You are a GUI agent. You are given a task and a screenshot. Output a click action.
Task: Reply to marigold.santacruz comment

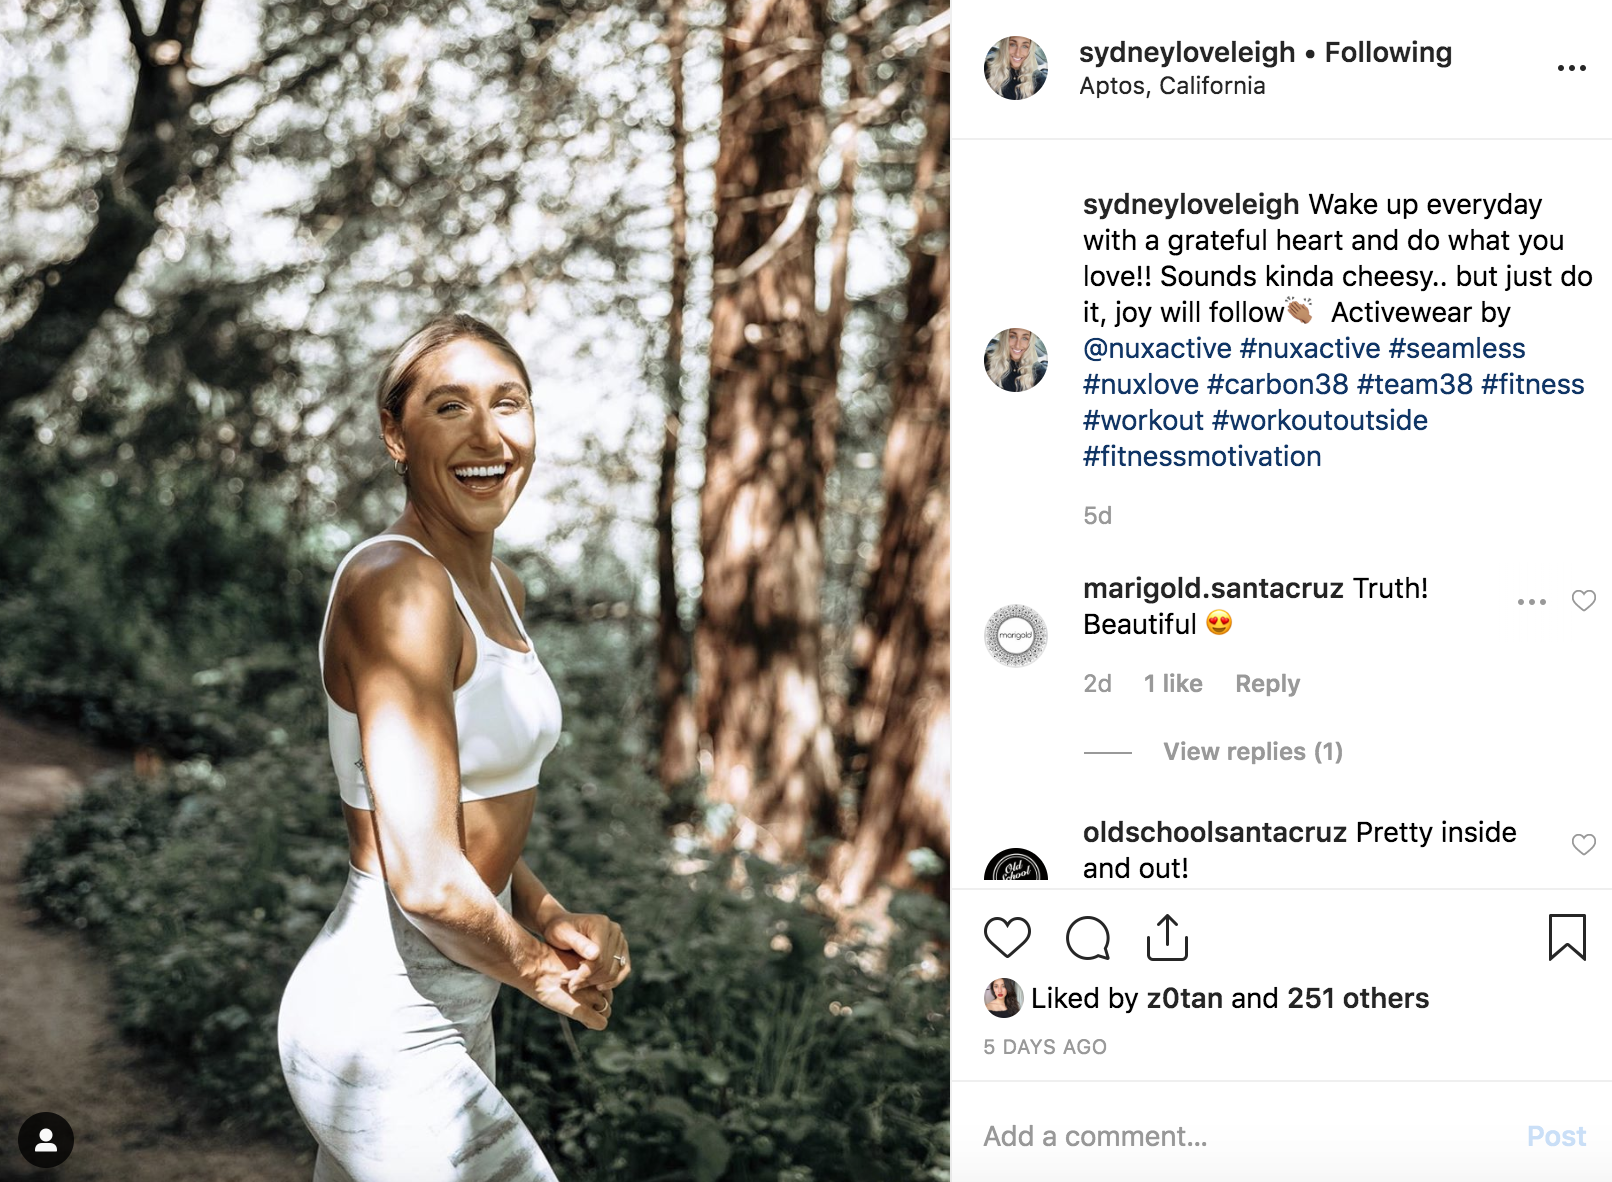click(x=1267, y=684)
